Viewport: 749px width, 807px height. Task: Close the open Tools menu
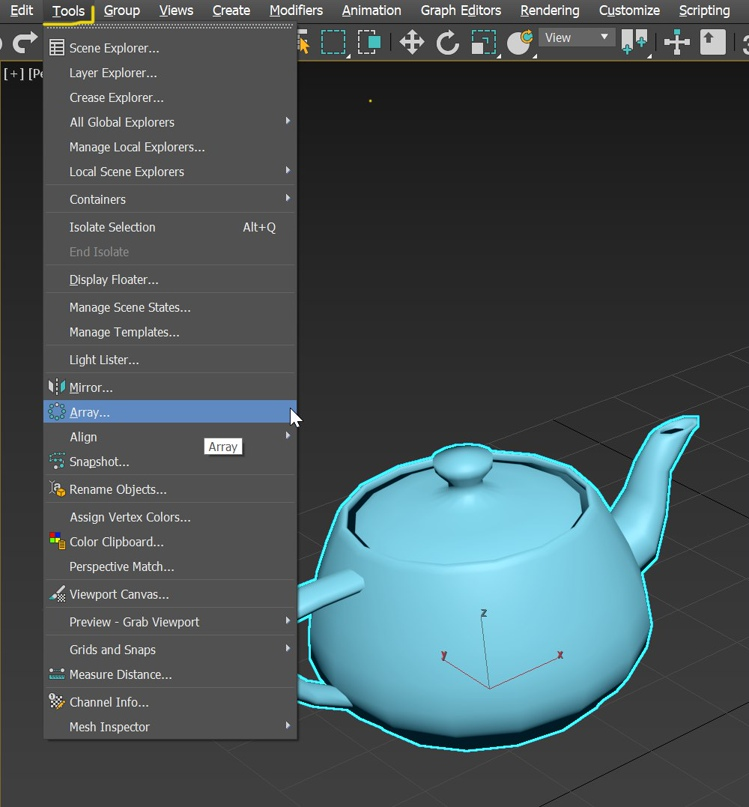pyautogui.click(x=68, y=11)
